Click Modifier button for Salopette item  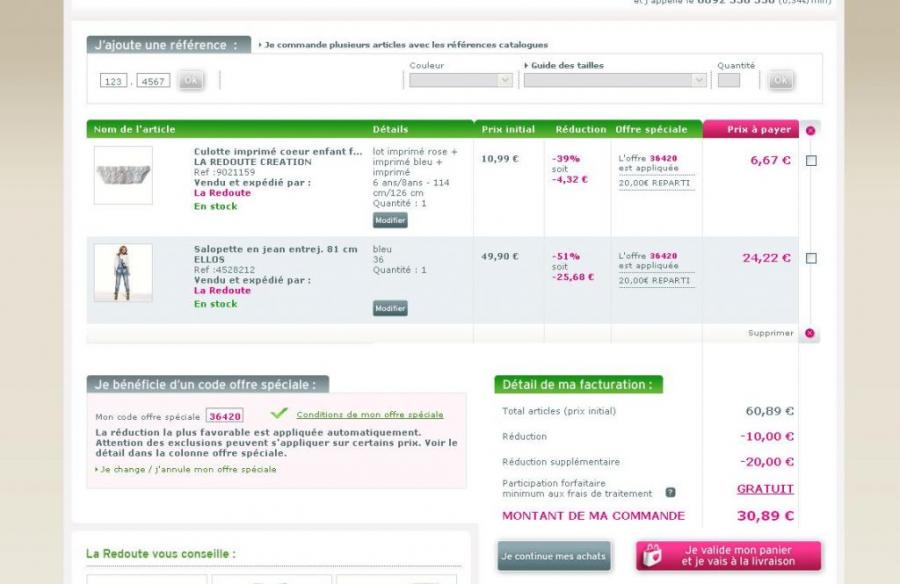(390, 309)
